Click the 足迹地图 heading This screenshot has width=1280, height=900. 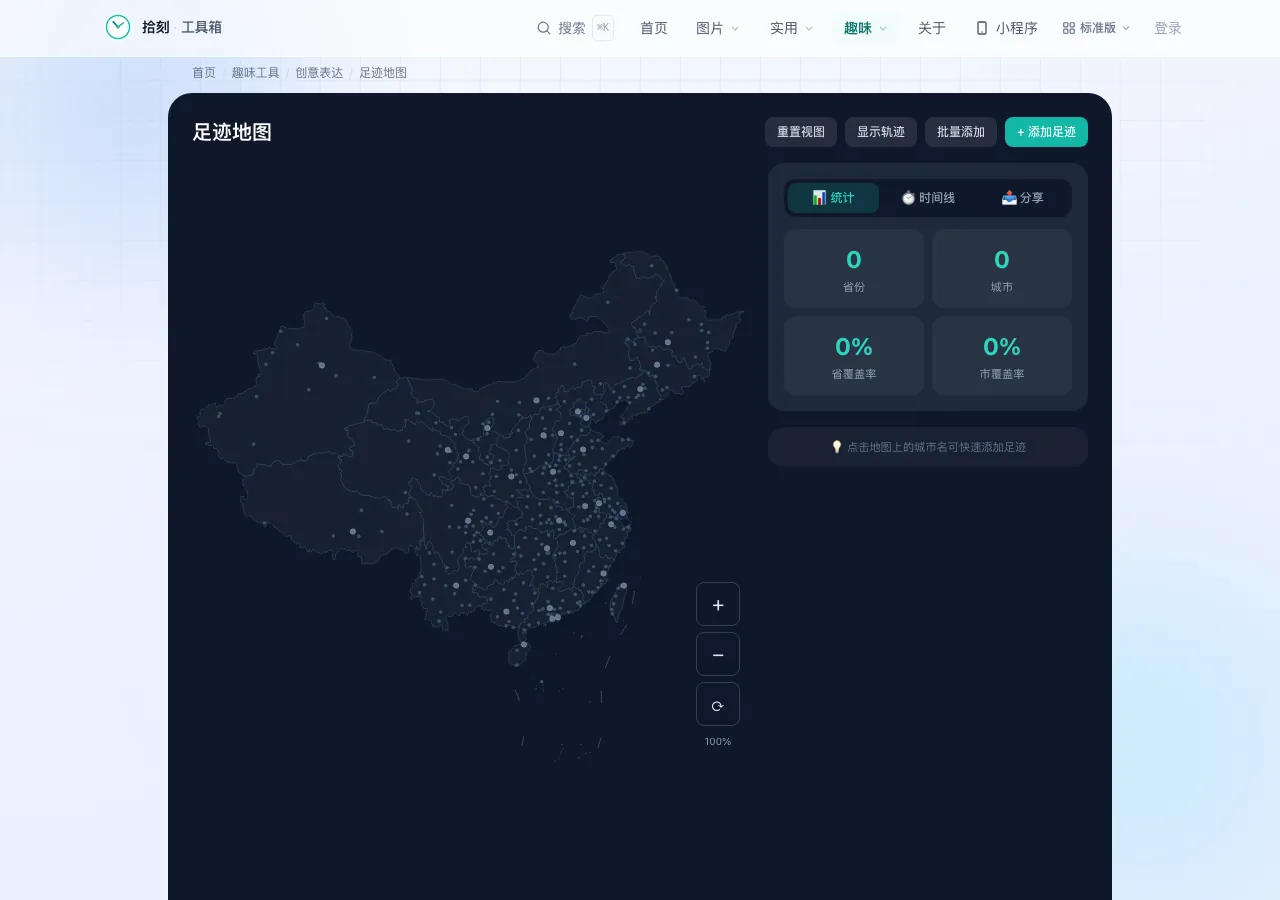(x=232, y=132)
